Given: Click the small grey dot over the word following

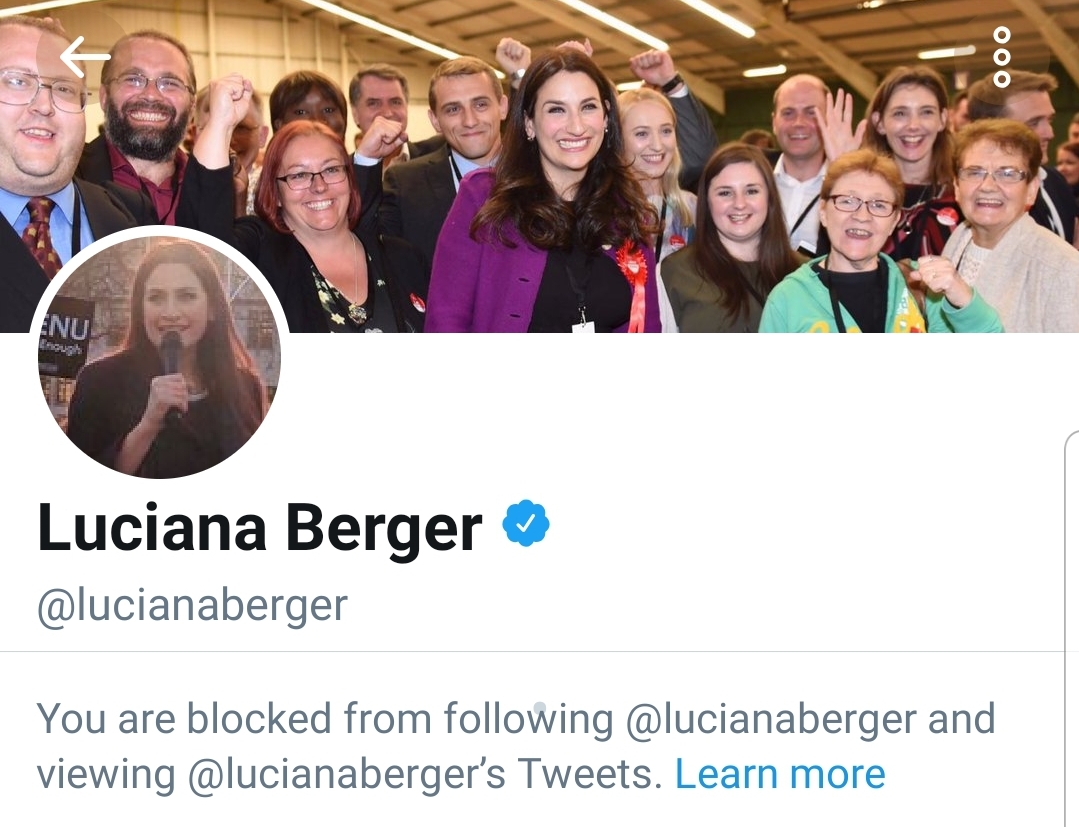Looking at the screenshot, I should tap(540, 707).
